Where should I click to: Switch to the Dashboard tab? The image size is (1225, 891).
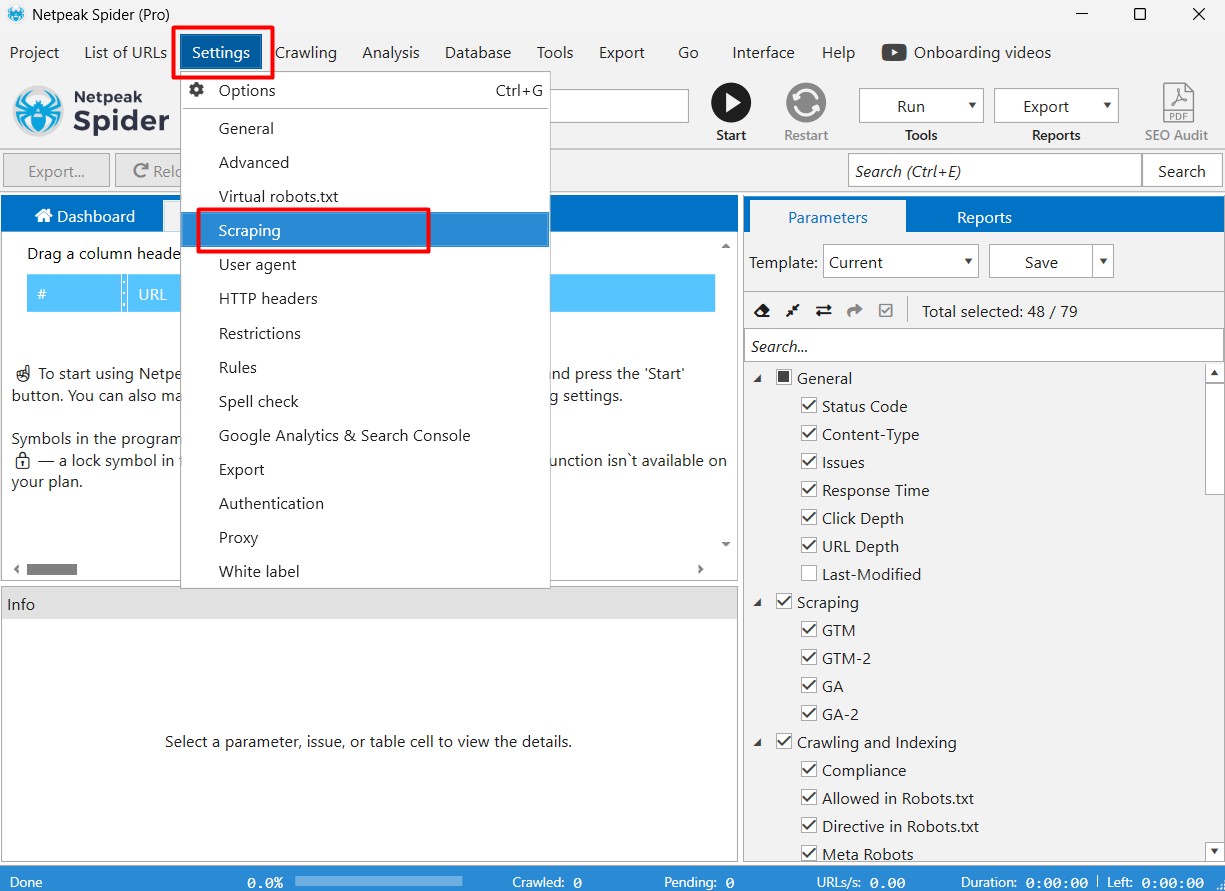[x=84, y=216]
